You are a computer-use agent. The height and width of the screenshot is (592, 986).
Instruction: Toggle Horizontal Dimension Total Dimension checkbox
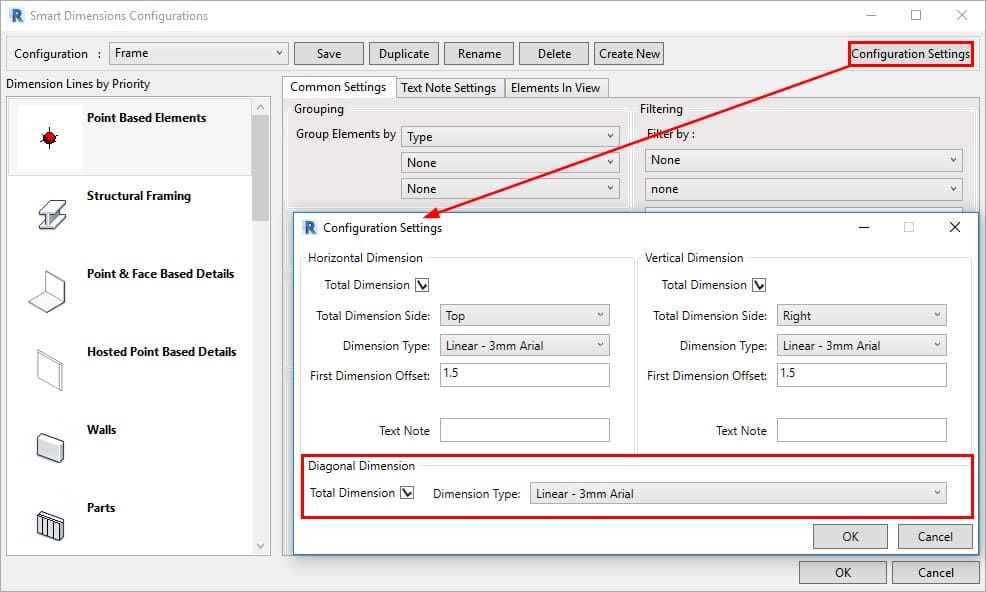(422, 285)
